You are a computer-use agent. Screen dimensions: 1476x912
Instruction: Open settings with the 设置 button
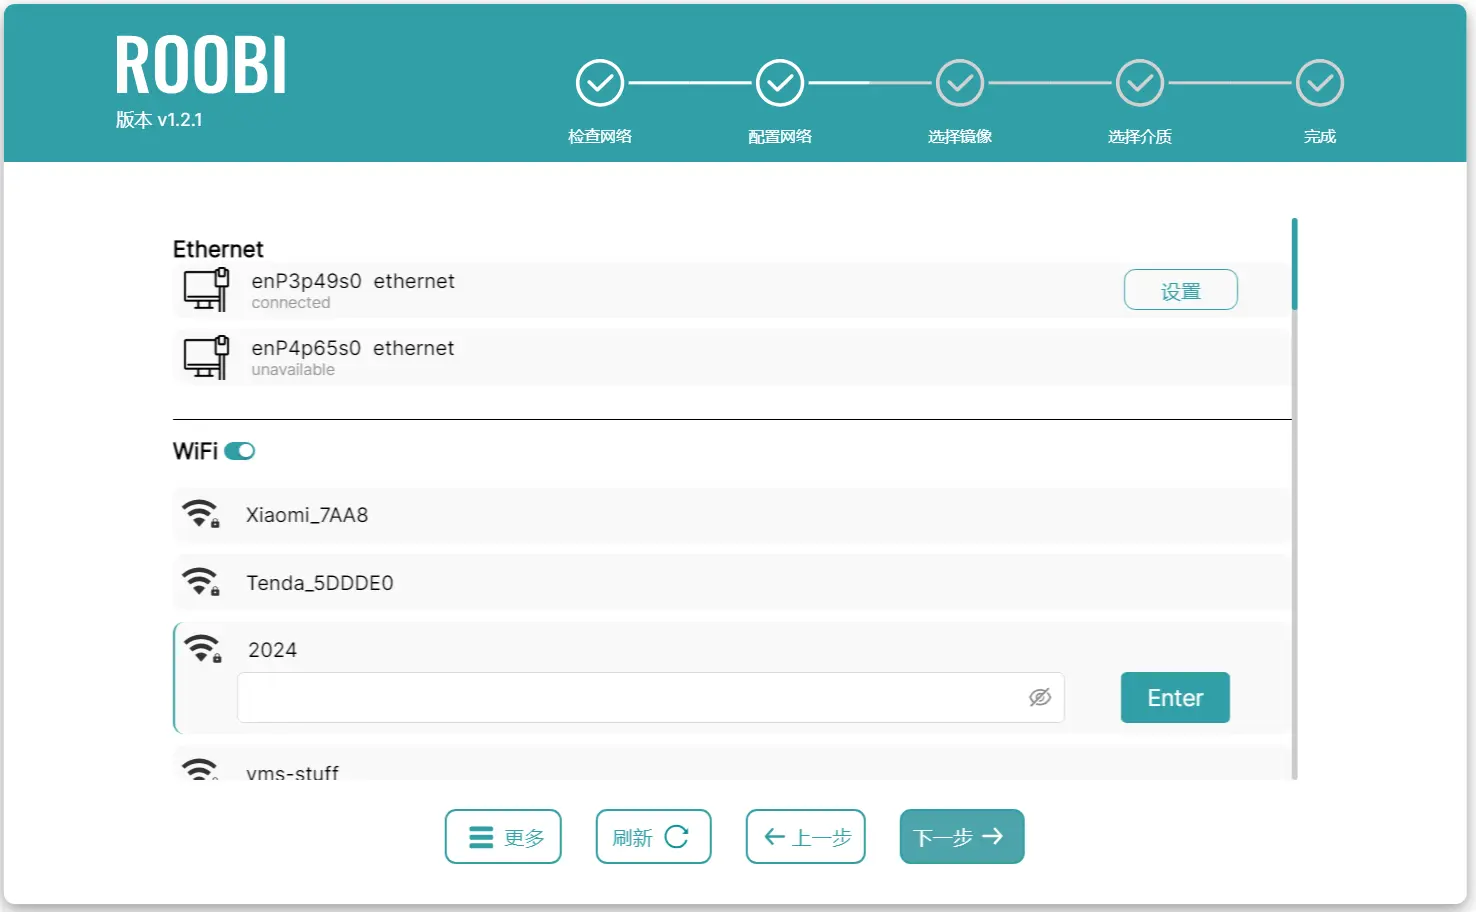point(1181,290)
